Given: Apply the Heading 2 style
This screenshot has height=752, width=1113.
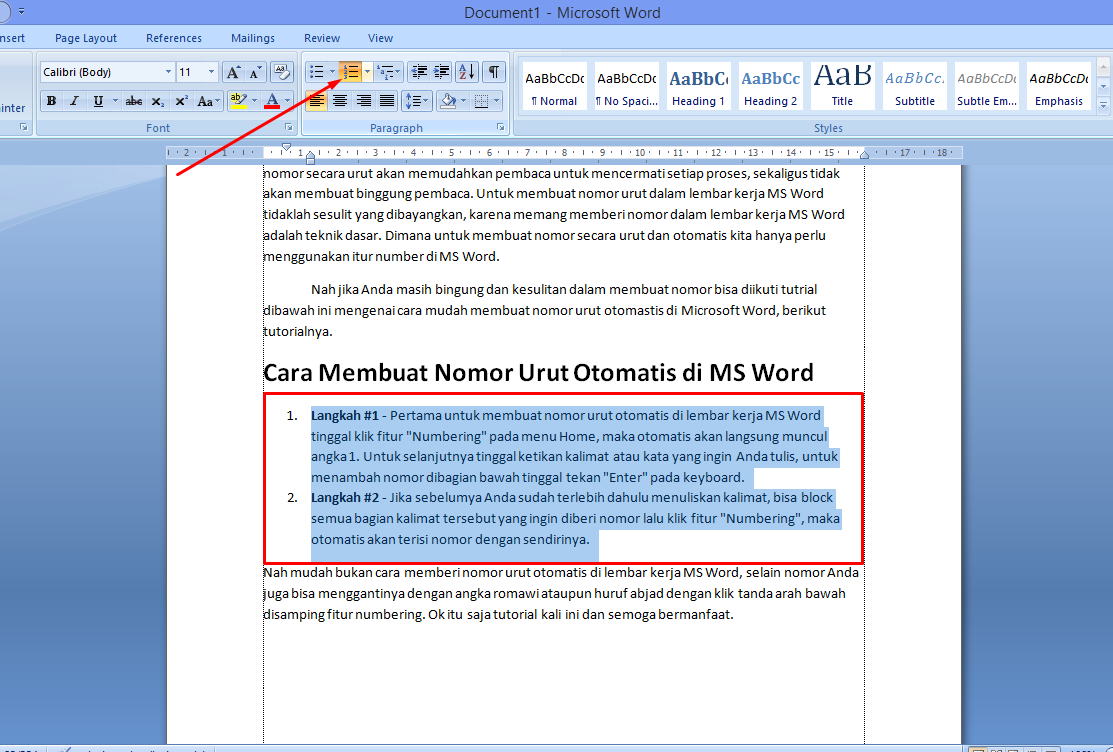Looking at the screenshot, I should tap(770, 86).
